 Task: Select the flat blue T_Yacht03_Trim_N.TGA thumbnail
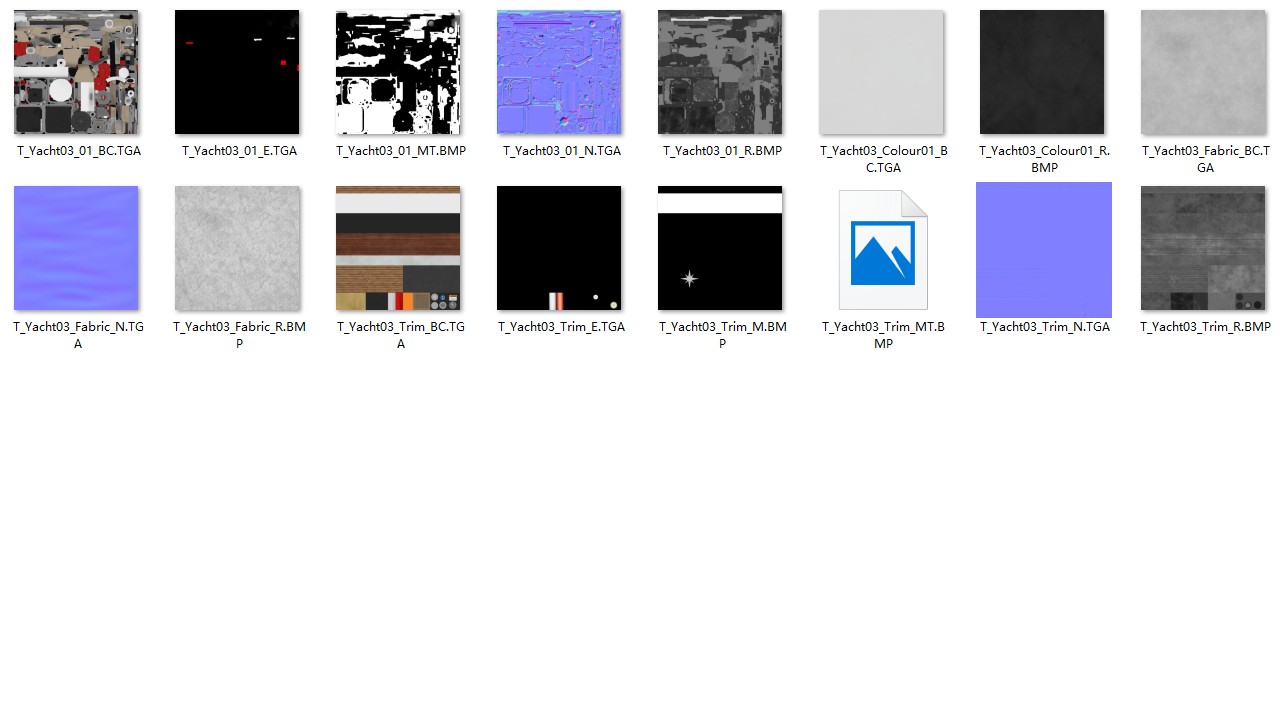click(x=1044, y=250)
